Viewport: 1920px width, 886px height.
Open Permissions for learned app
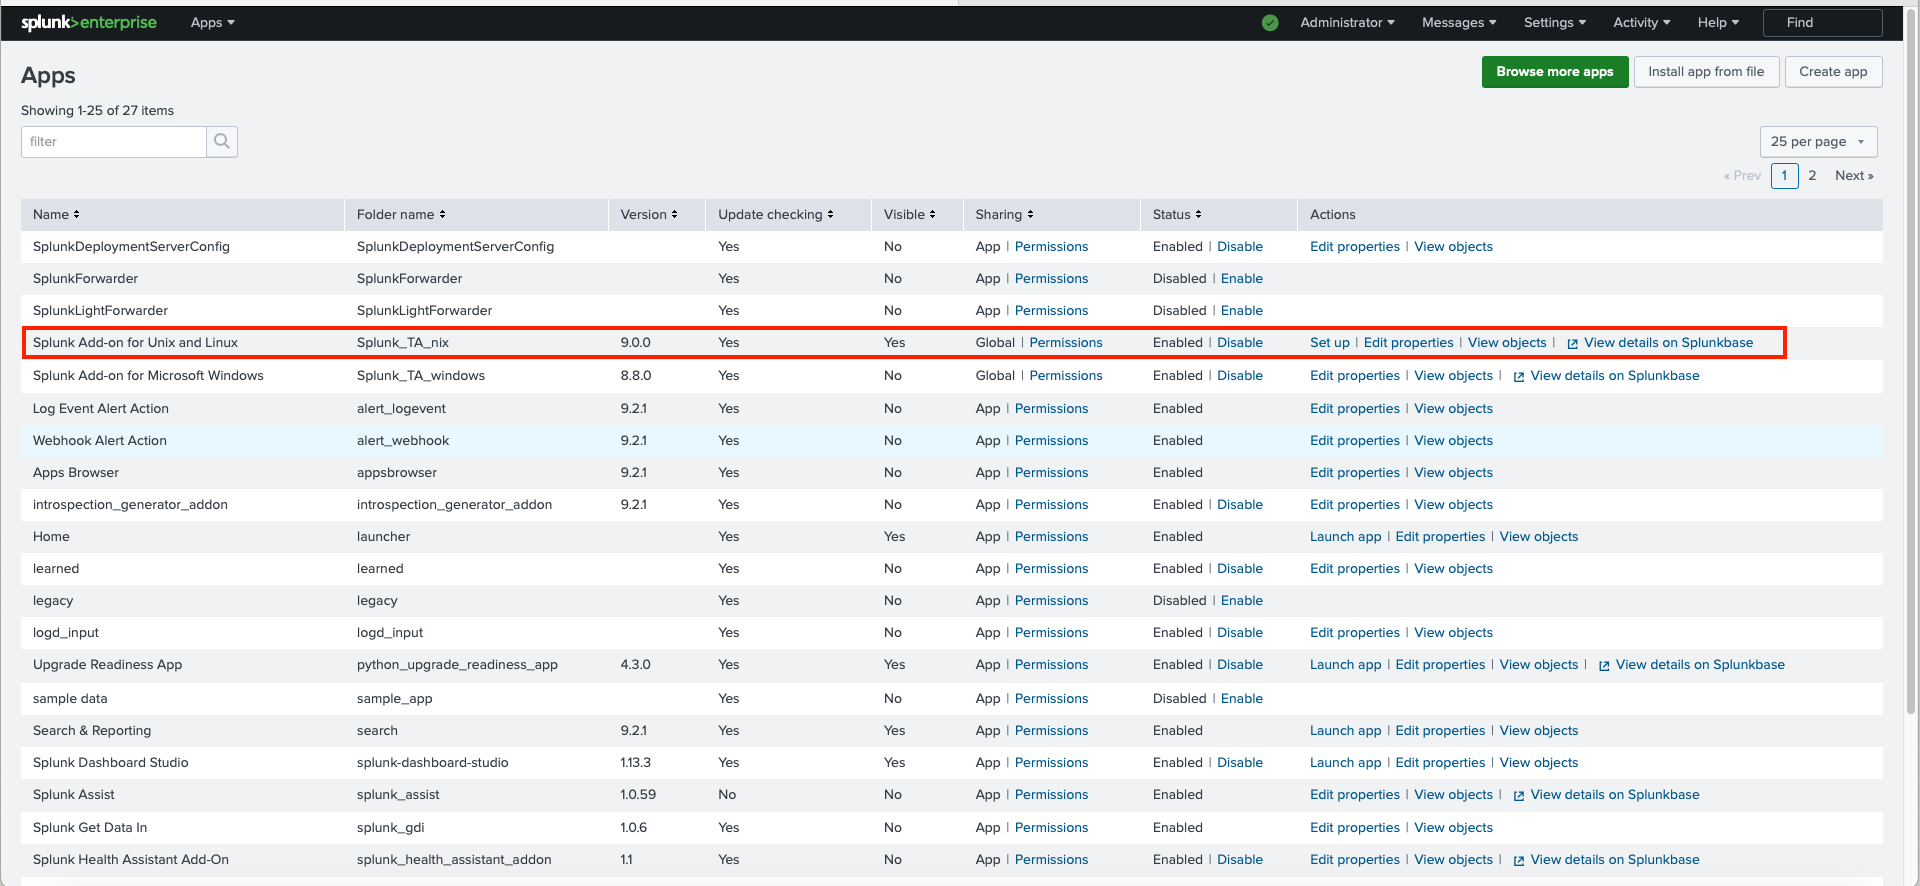[x=1051, y=568]
